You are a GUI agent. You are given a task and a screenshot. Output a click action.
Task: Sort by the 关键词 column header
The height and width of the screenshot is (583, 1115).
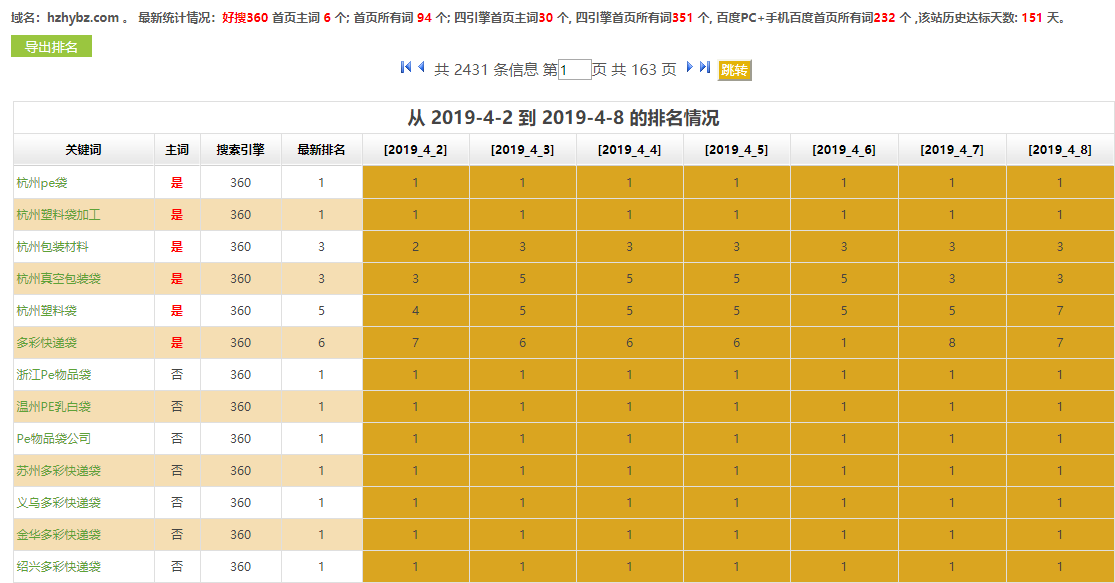point(81,148)
